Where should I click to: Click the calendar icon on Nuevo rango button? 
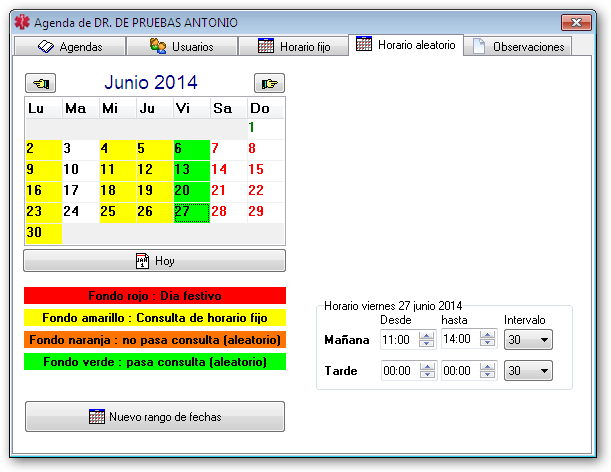click(97, 416)
